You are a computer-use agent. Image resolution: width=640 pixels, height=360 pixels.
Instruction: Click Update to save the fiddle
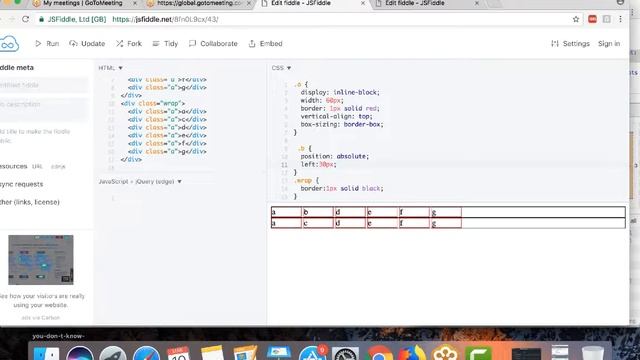87,44
